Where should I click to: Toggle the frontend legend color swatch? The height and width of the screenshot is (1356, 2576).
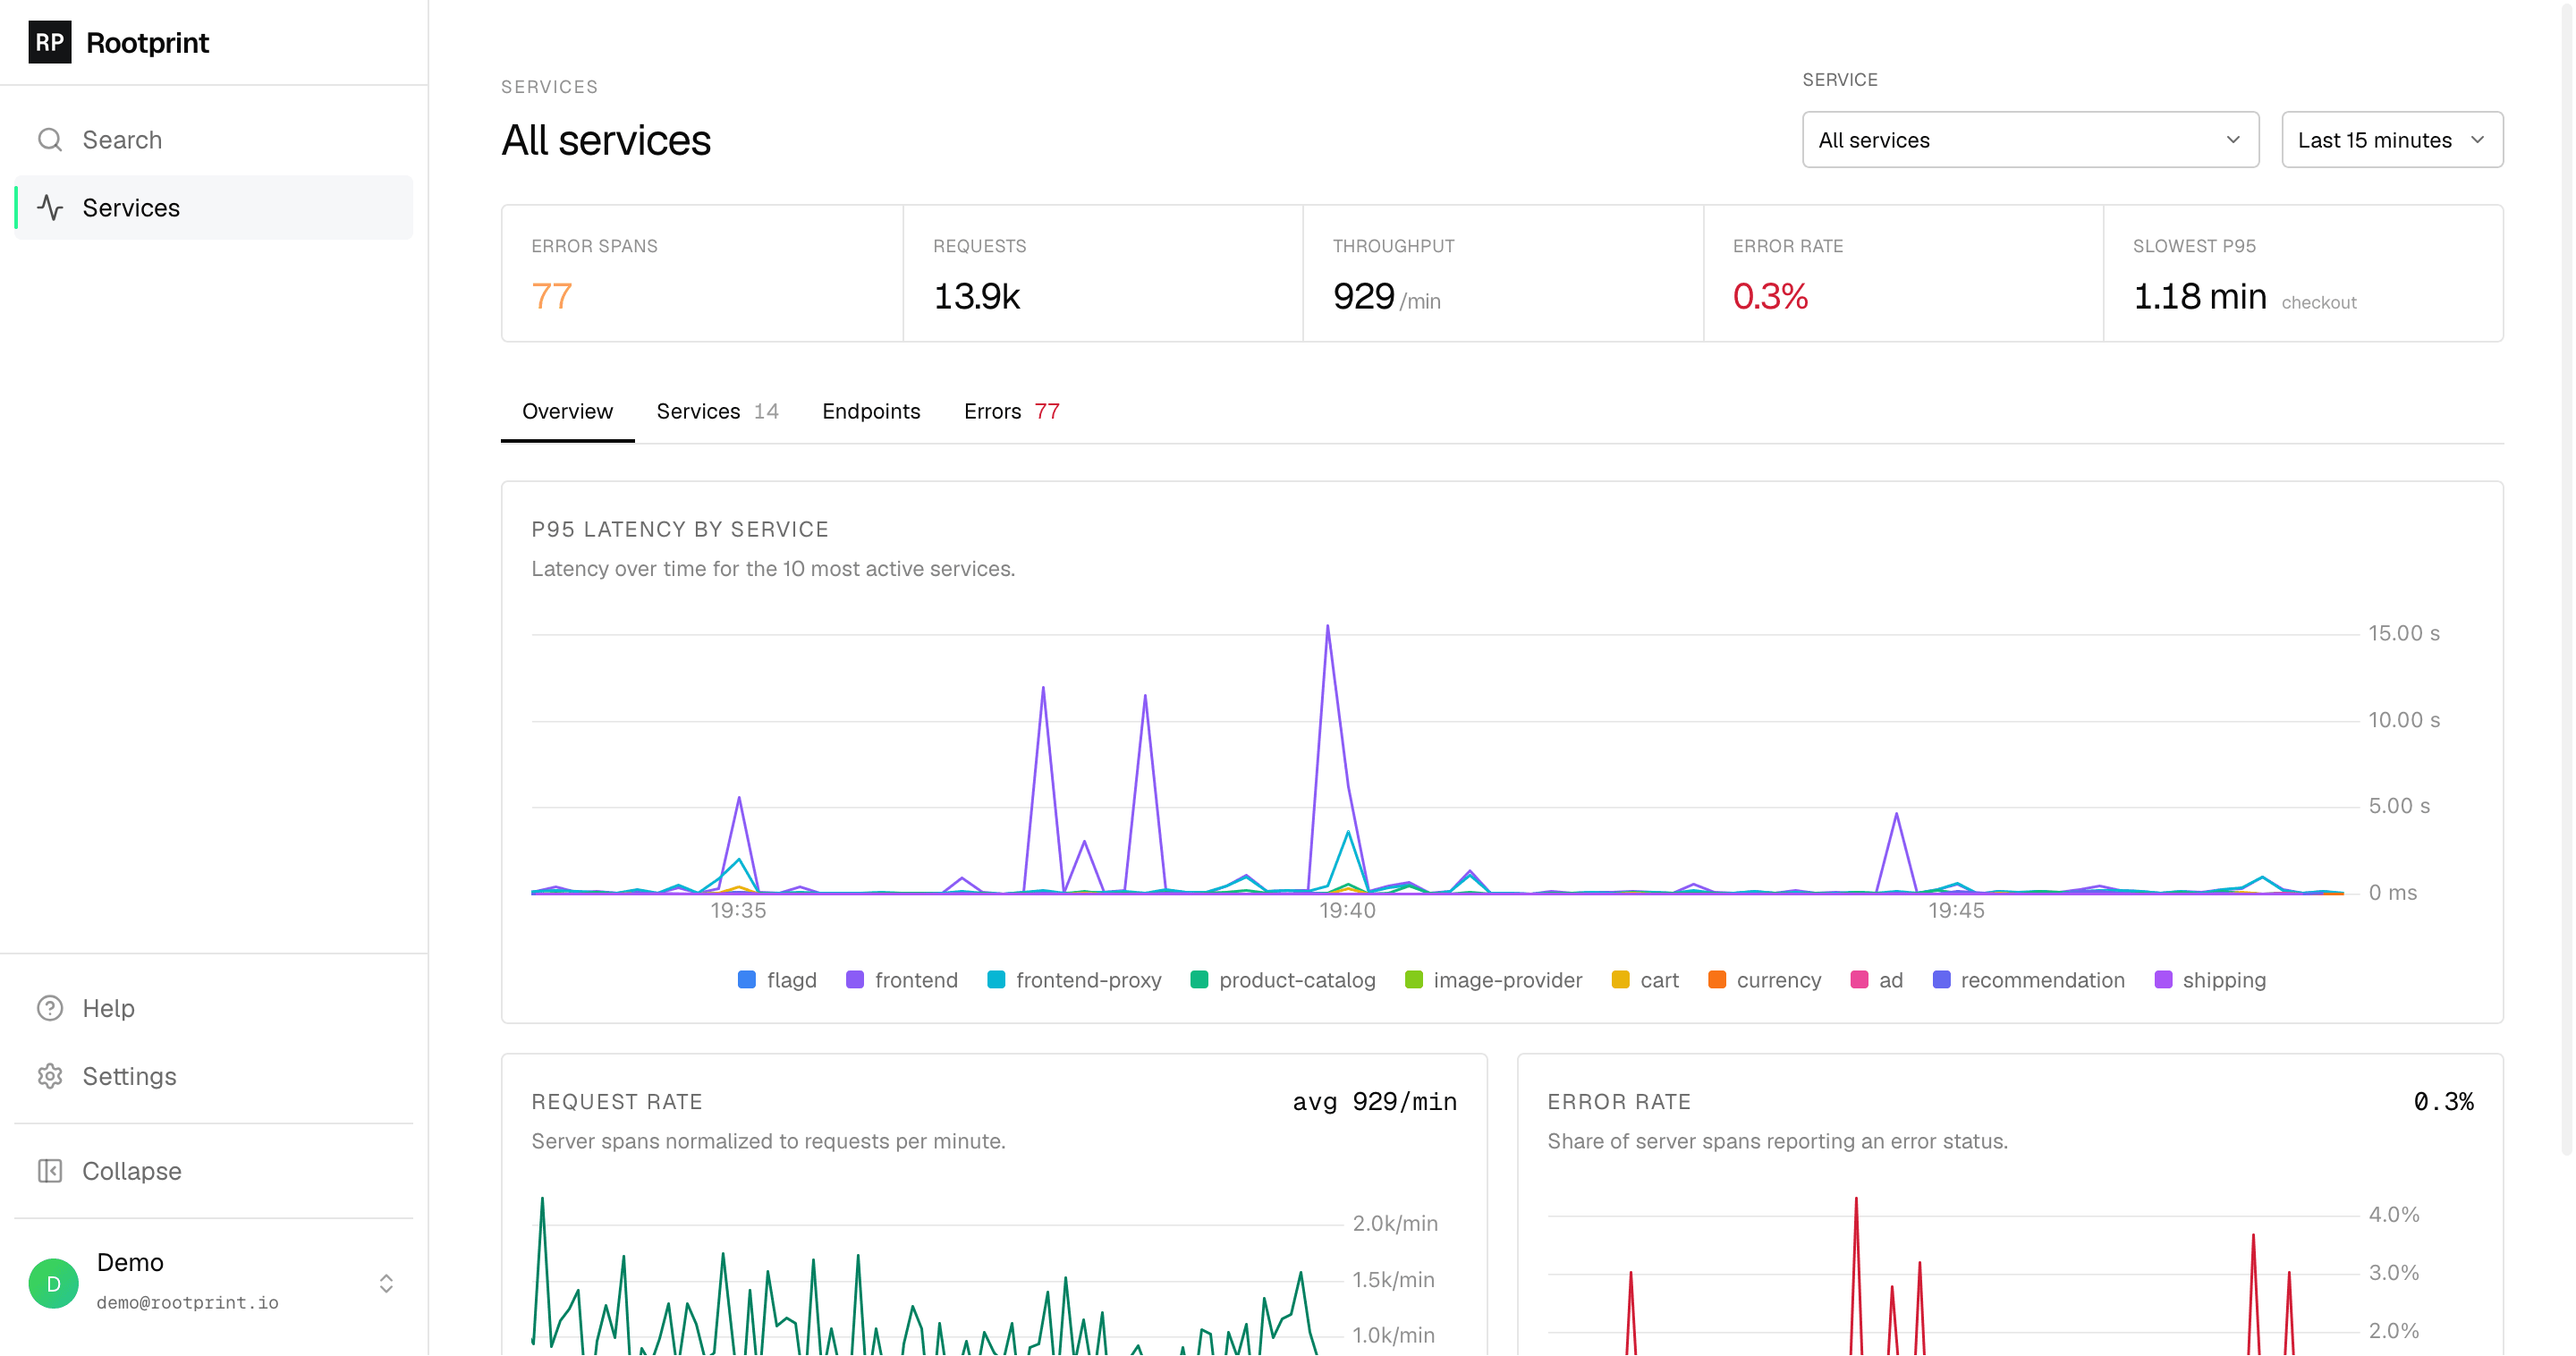coord(855,980)
